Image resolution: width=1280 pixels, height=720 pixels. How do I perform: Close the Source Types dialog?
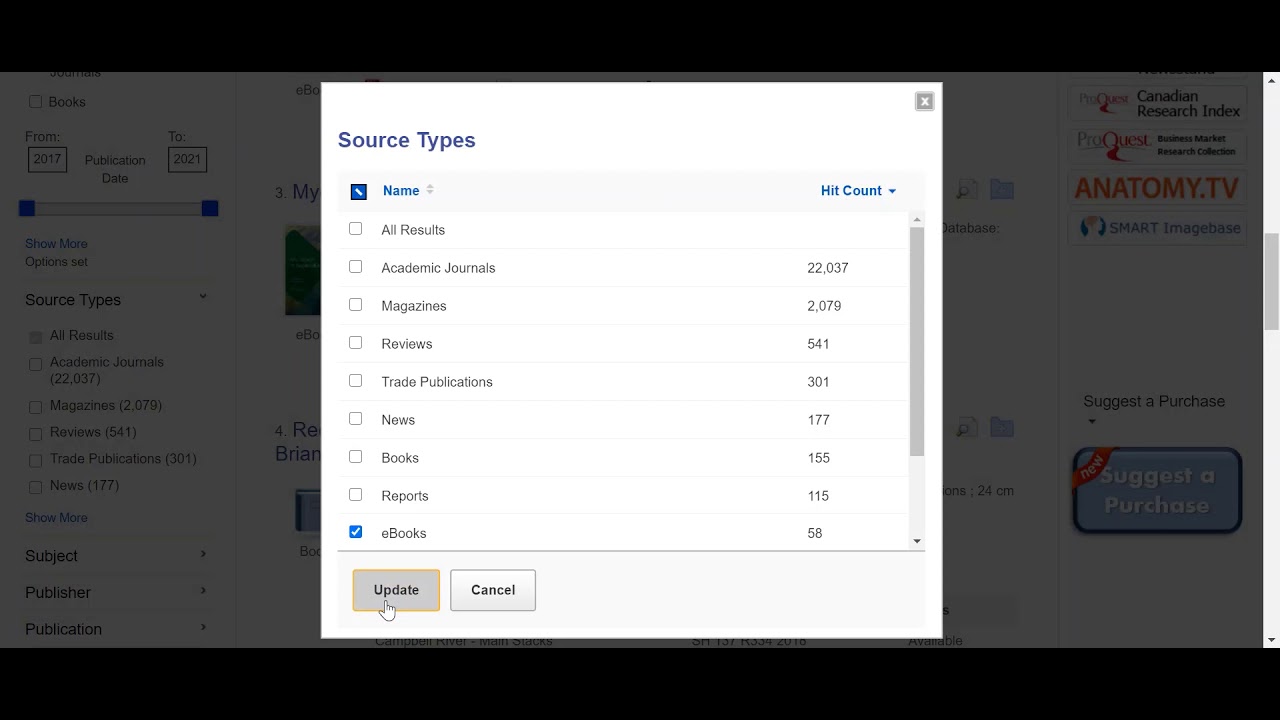[924, 101]
